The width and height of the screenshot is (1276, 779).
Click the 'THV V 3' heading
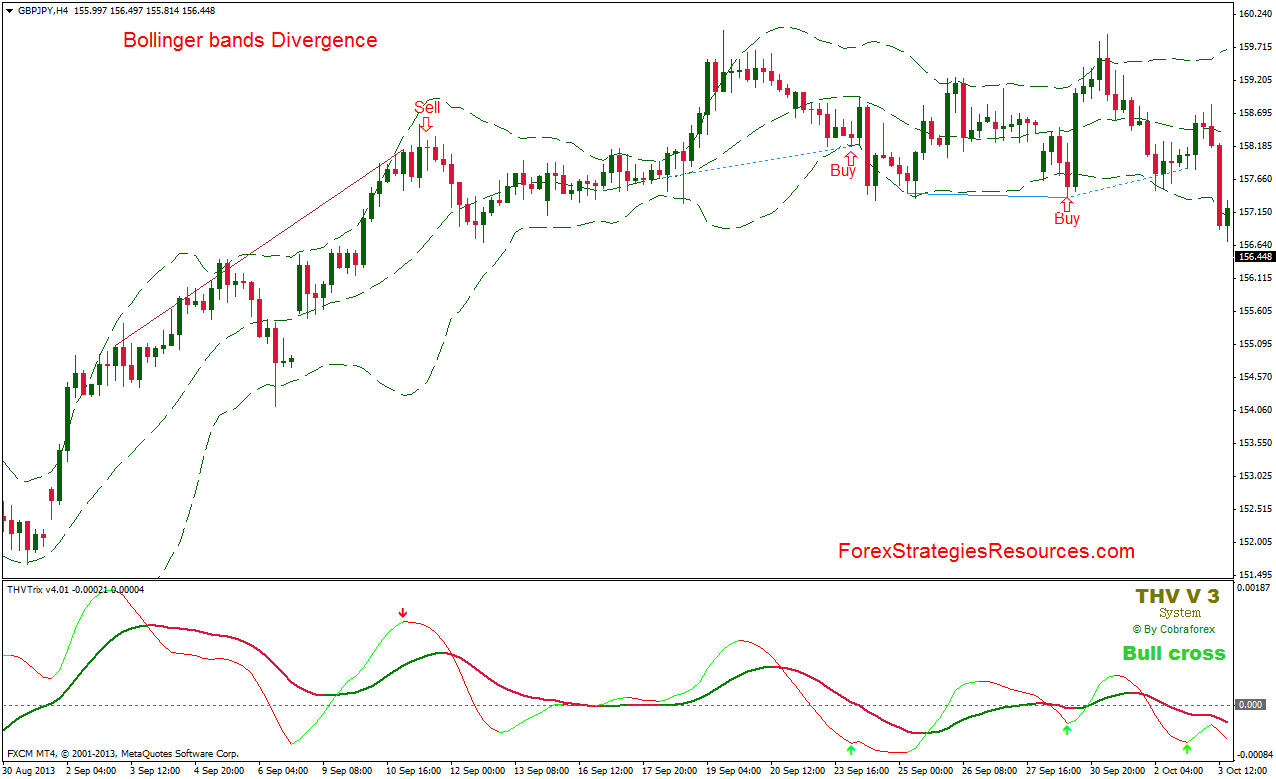(1177, 596)
